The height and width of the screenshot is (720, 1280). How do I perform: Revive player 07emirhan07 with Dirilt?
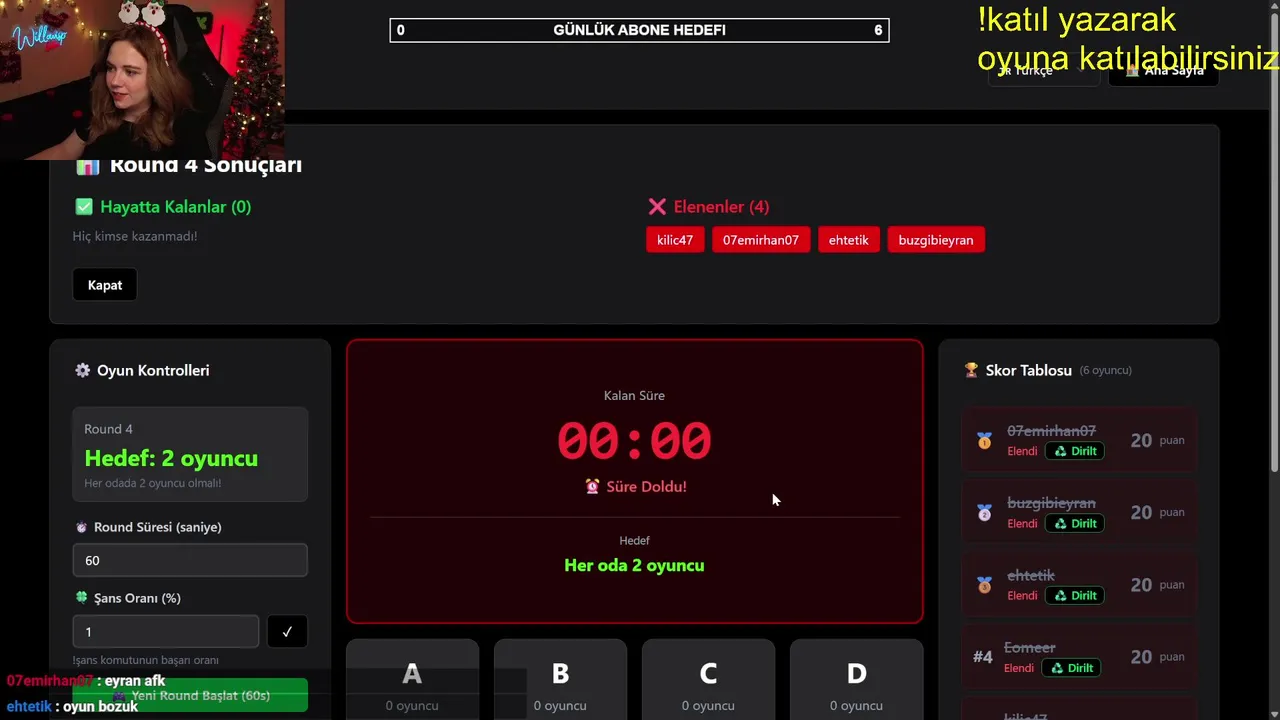(1075, 451)
